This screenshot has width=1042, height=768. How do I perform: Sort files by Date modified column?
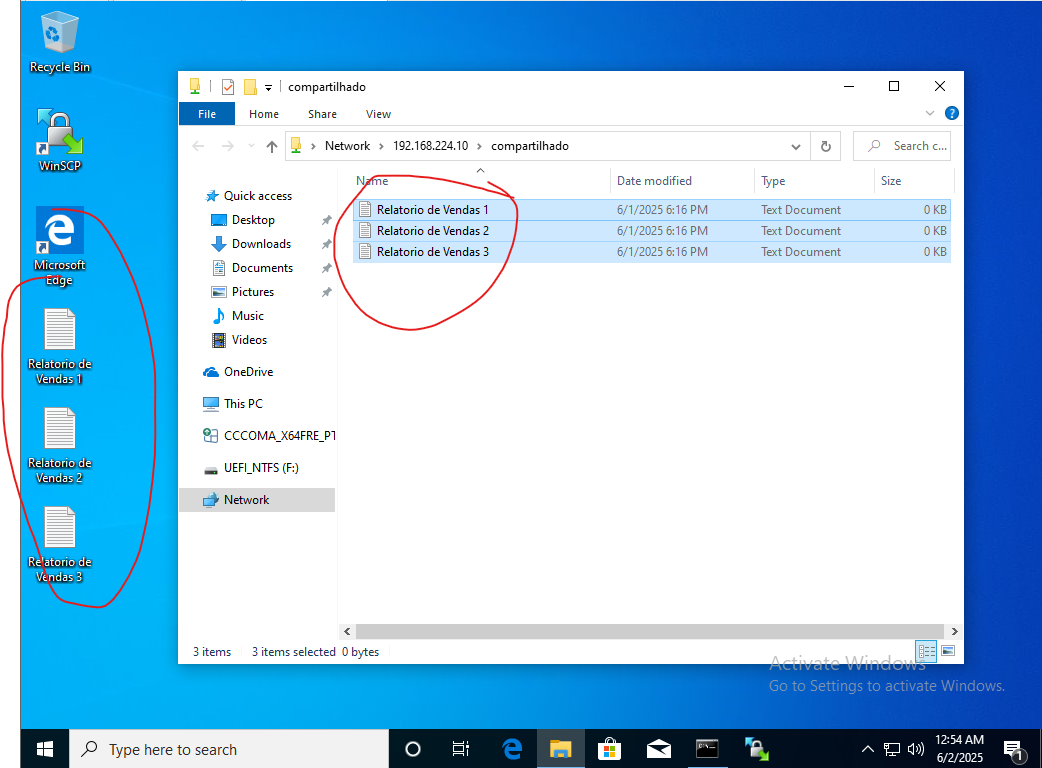654,181
